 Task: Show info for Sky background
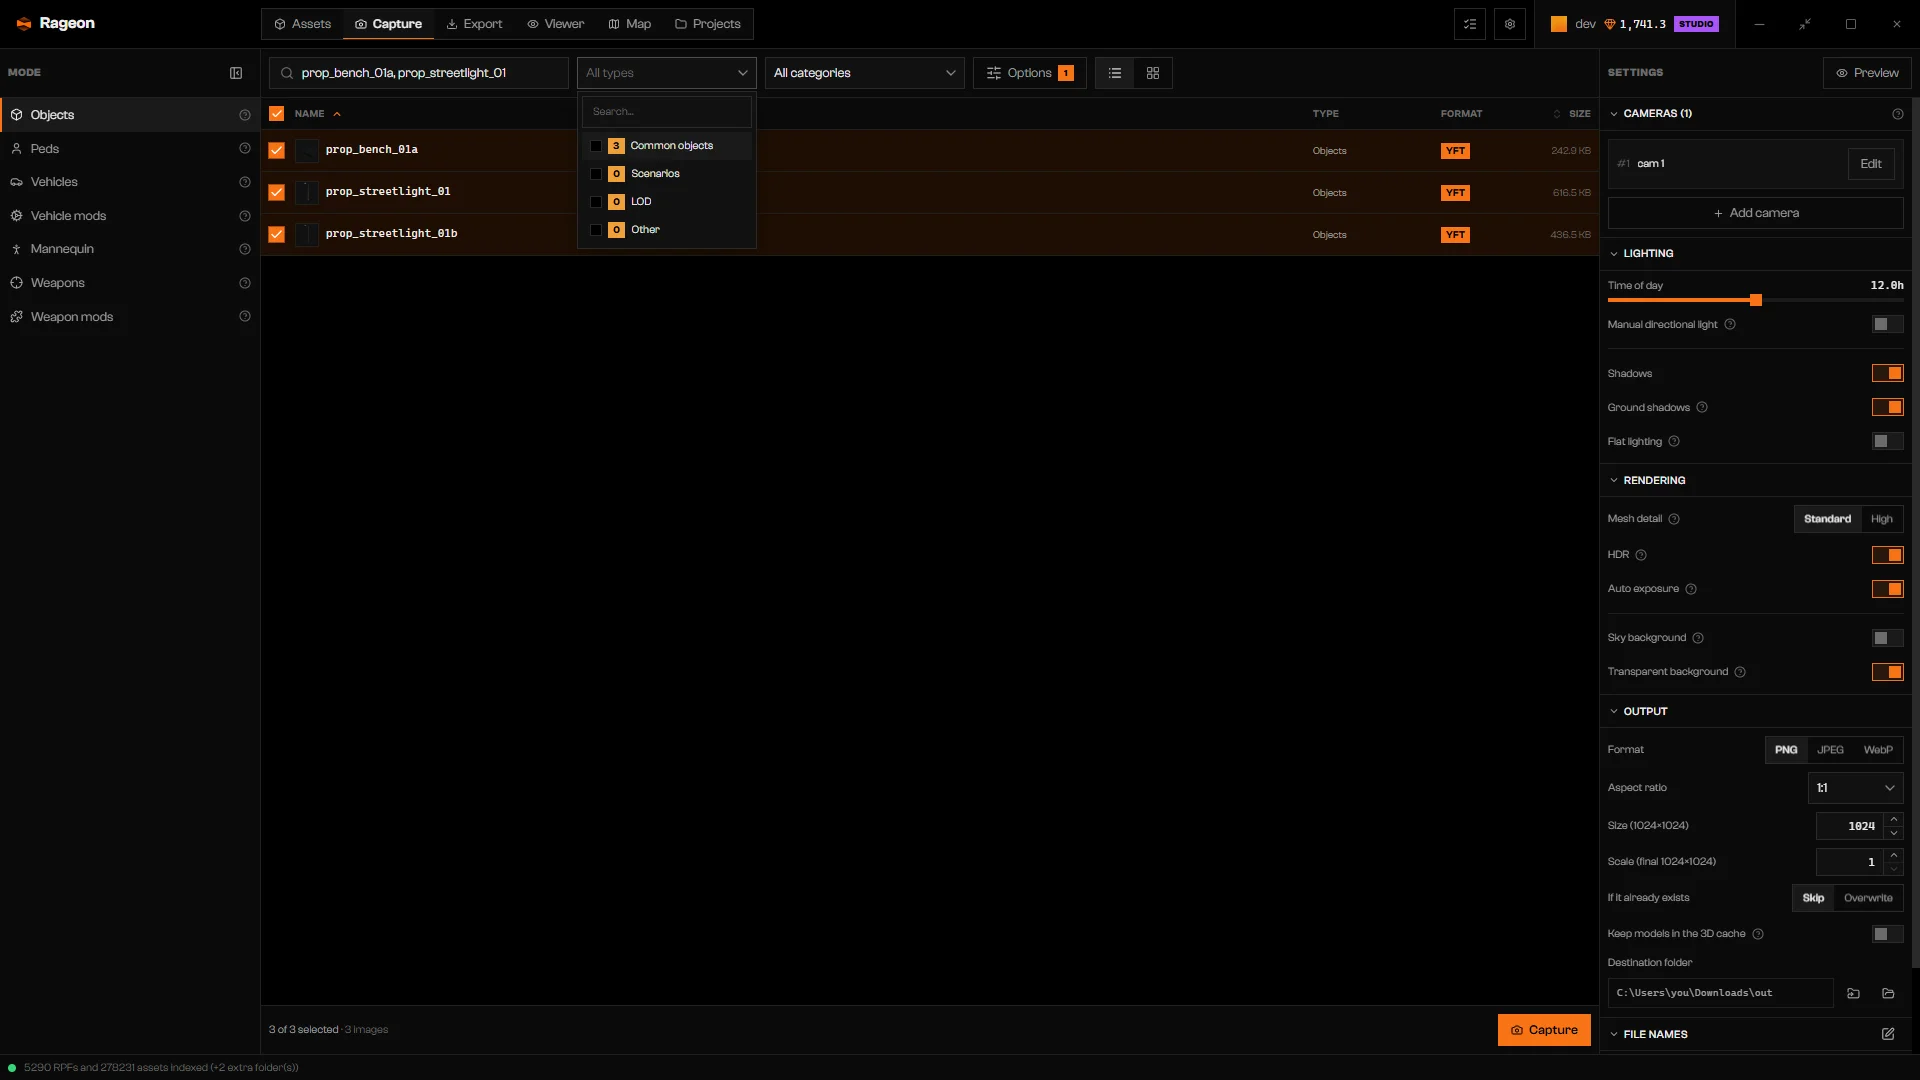point(1698,638)
